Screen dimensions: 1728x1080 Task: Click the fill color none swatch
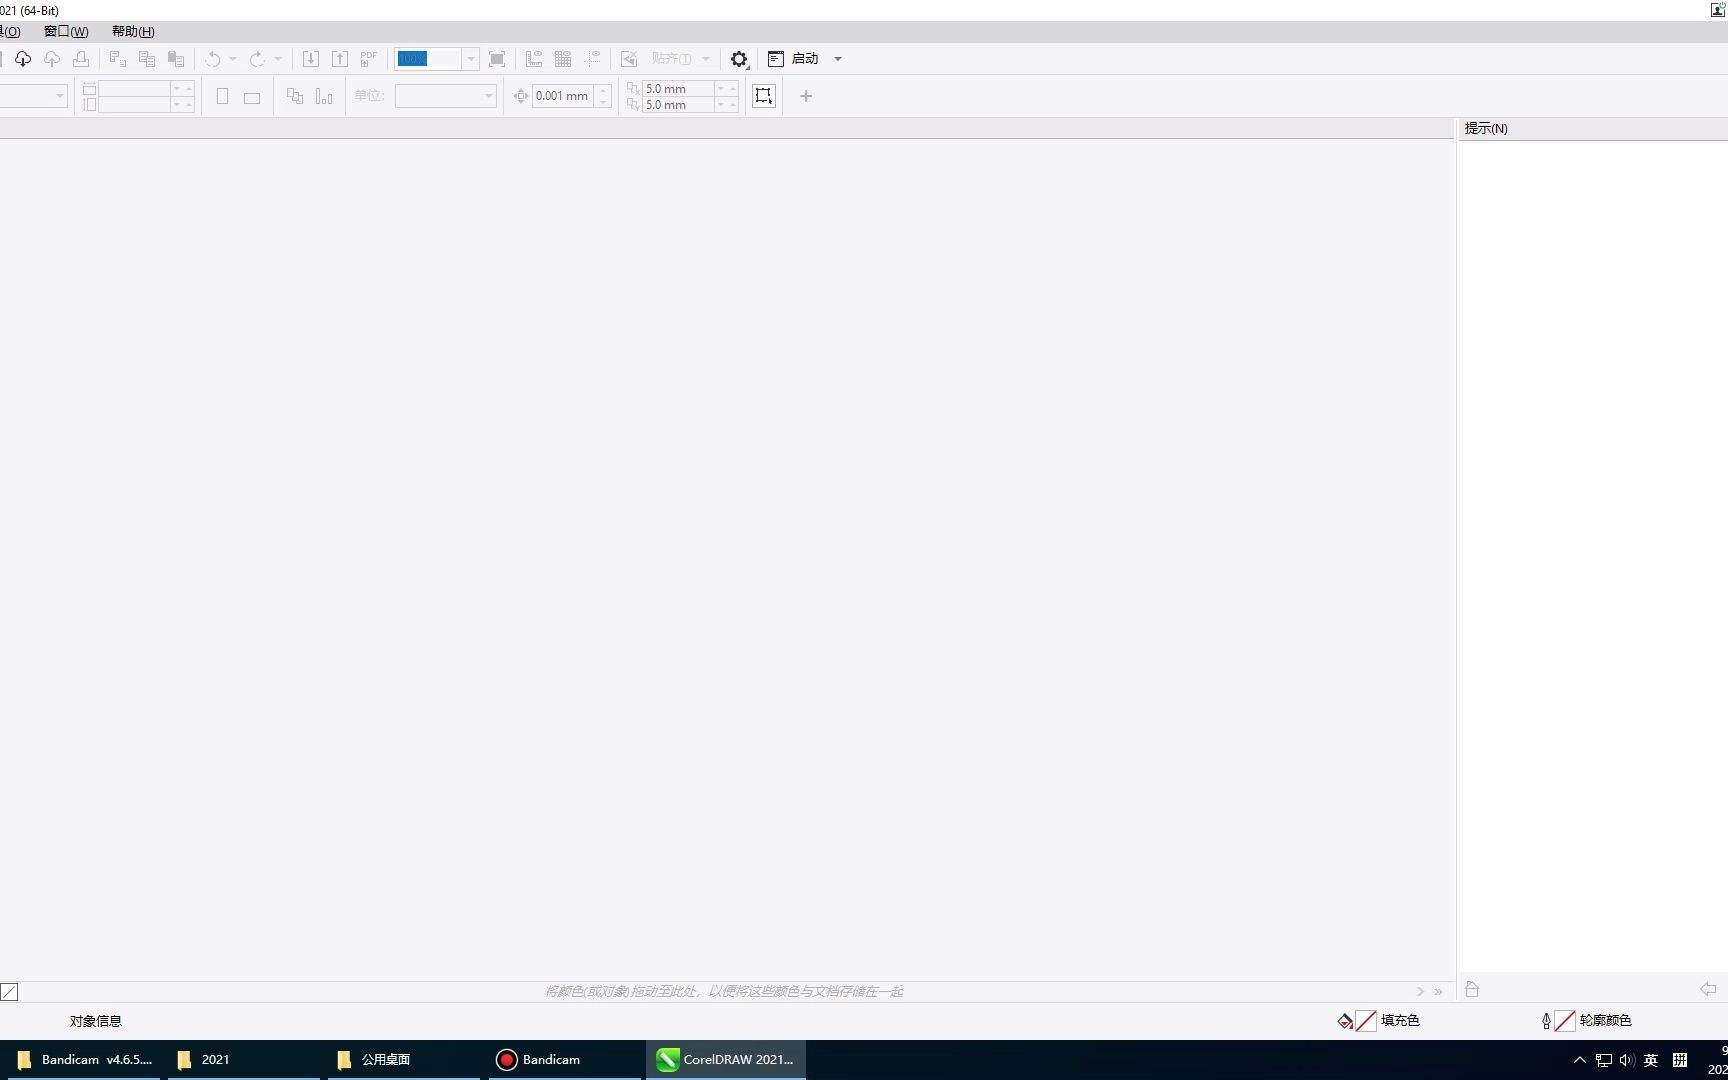tap(1366, 1021)
